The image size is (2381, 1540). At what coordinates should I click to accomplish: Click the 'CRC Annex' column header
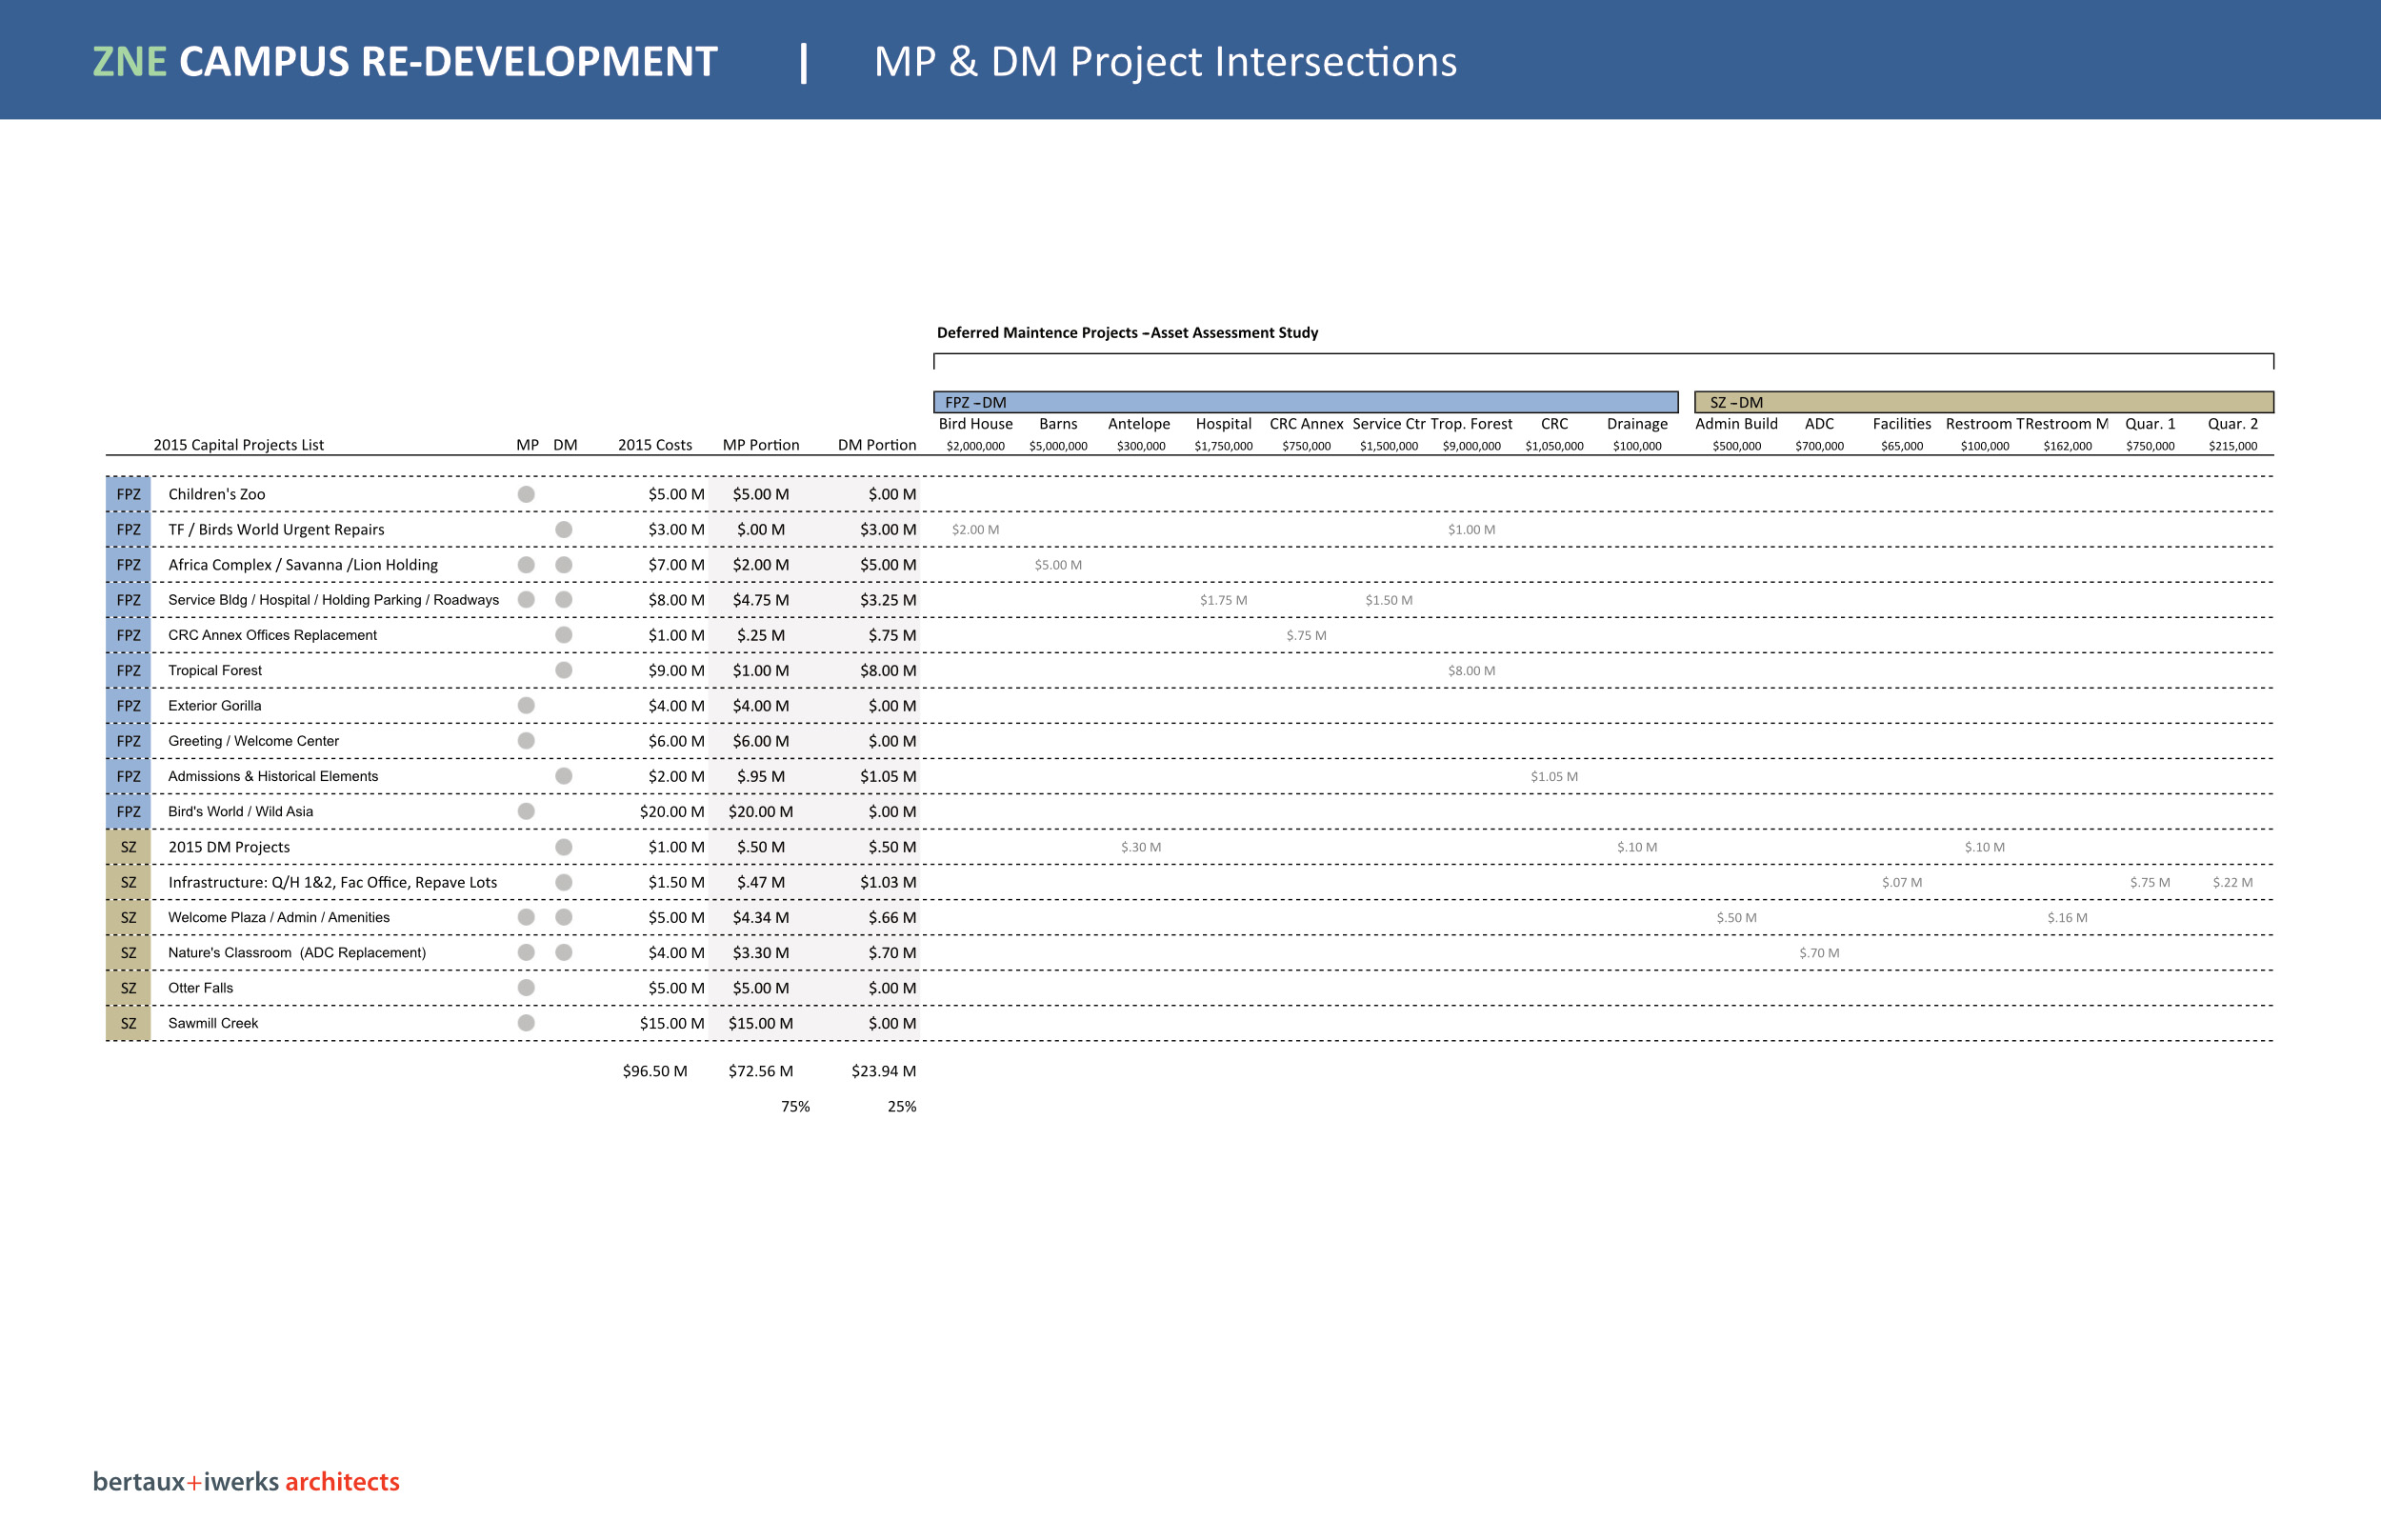[1306, 424]
